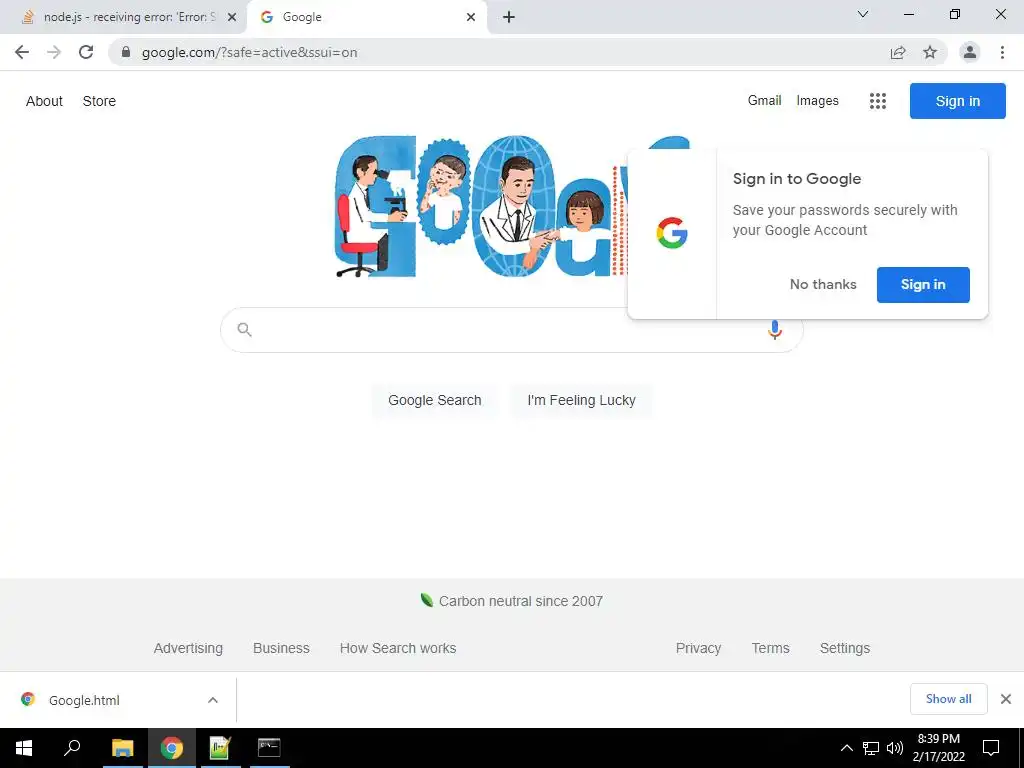Click the Google Search button
Viewport: 1024px width, 768px height.
click(x=435, y=400)
